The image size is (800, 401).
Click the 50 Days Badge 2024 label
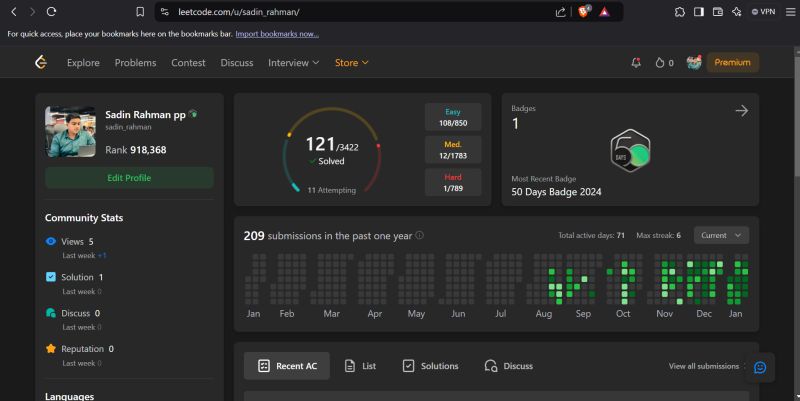(556, 192)
